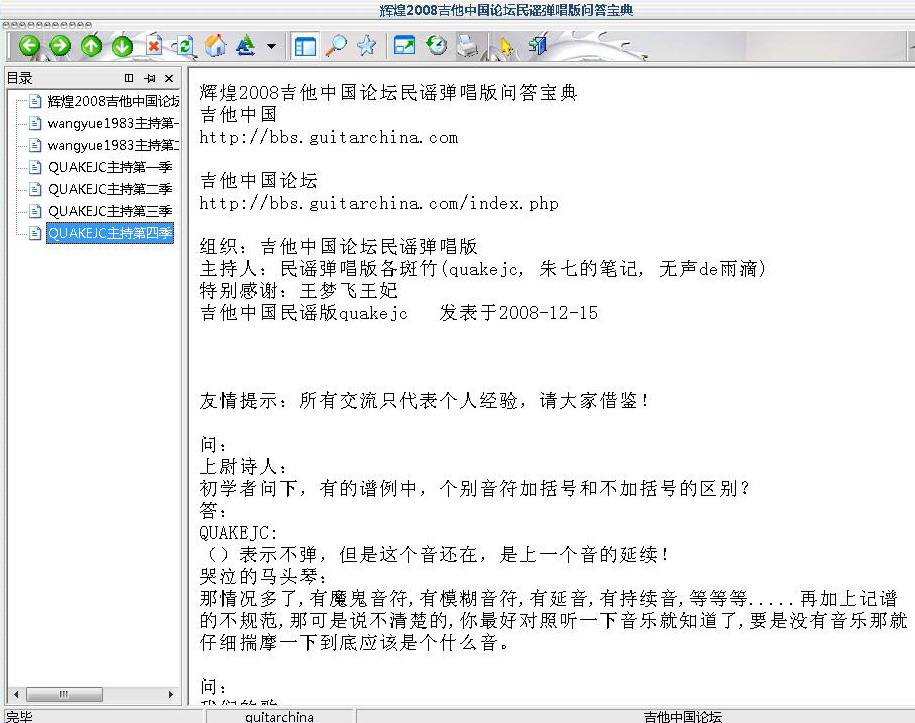Click the 组织:吉他中国论坛民谣弹唱版 line
This screenshot has width=915, height=723.
coord(338,246)
